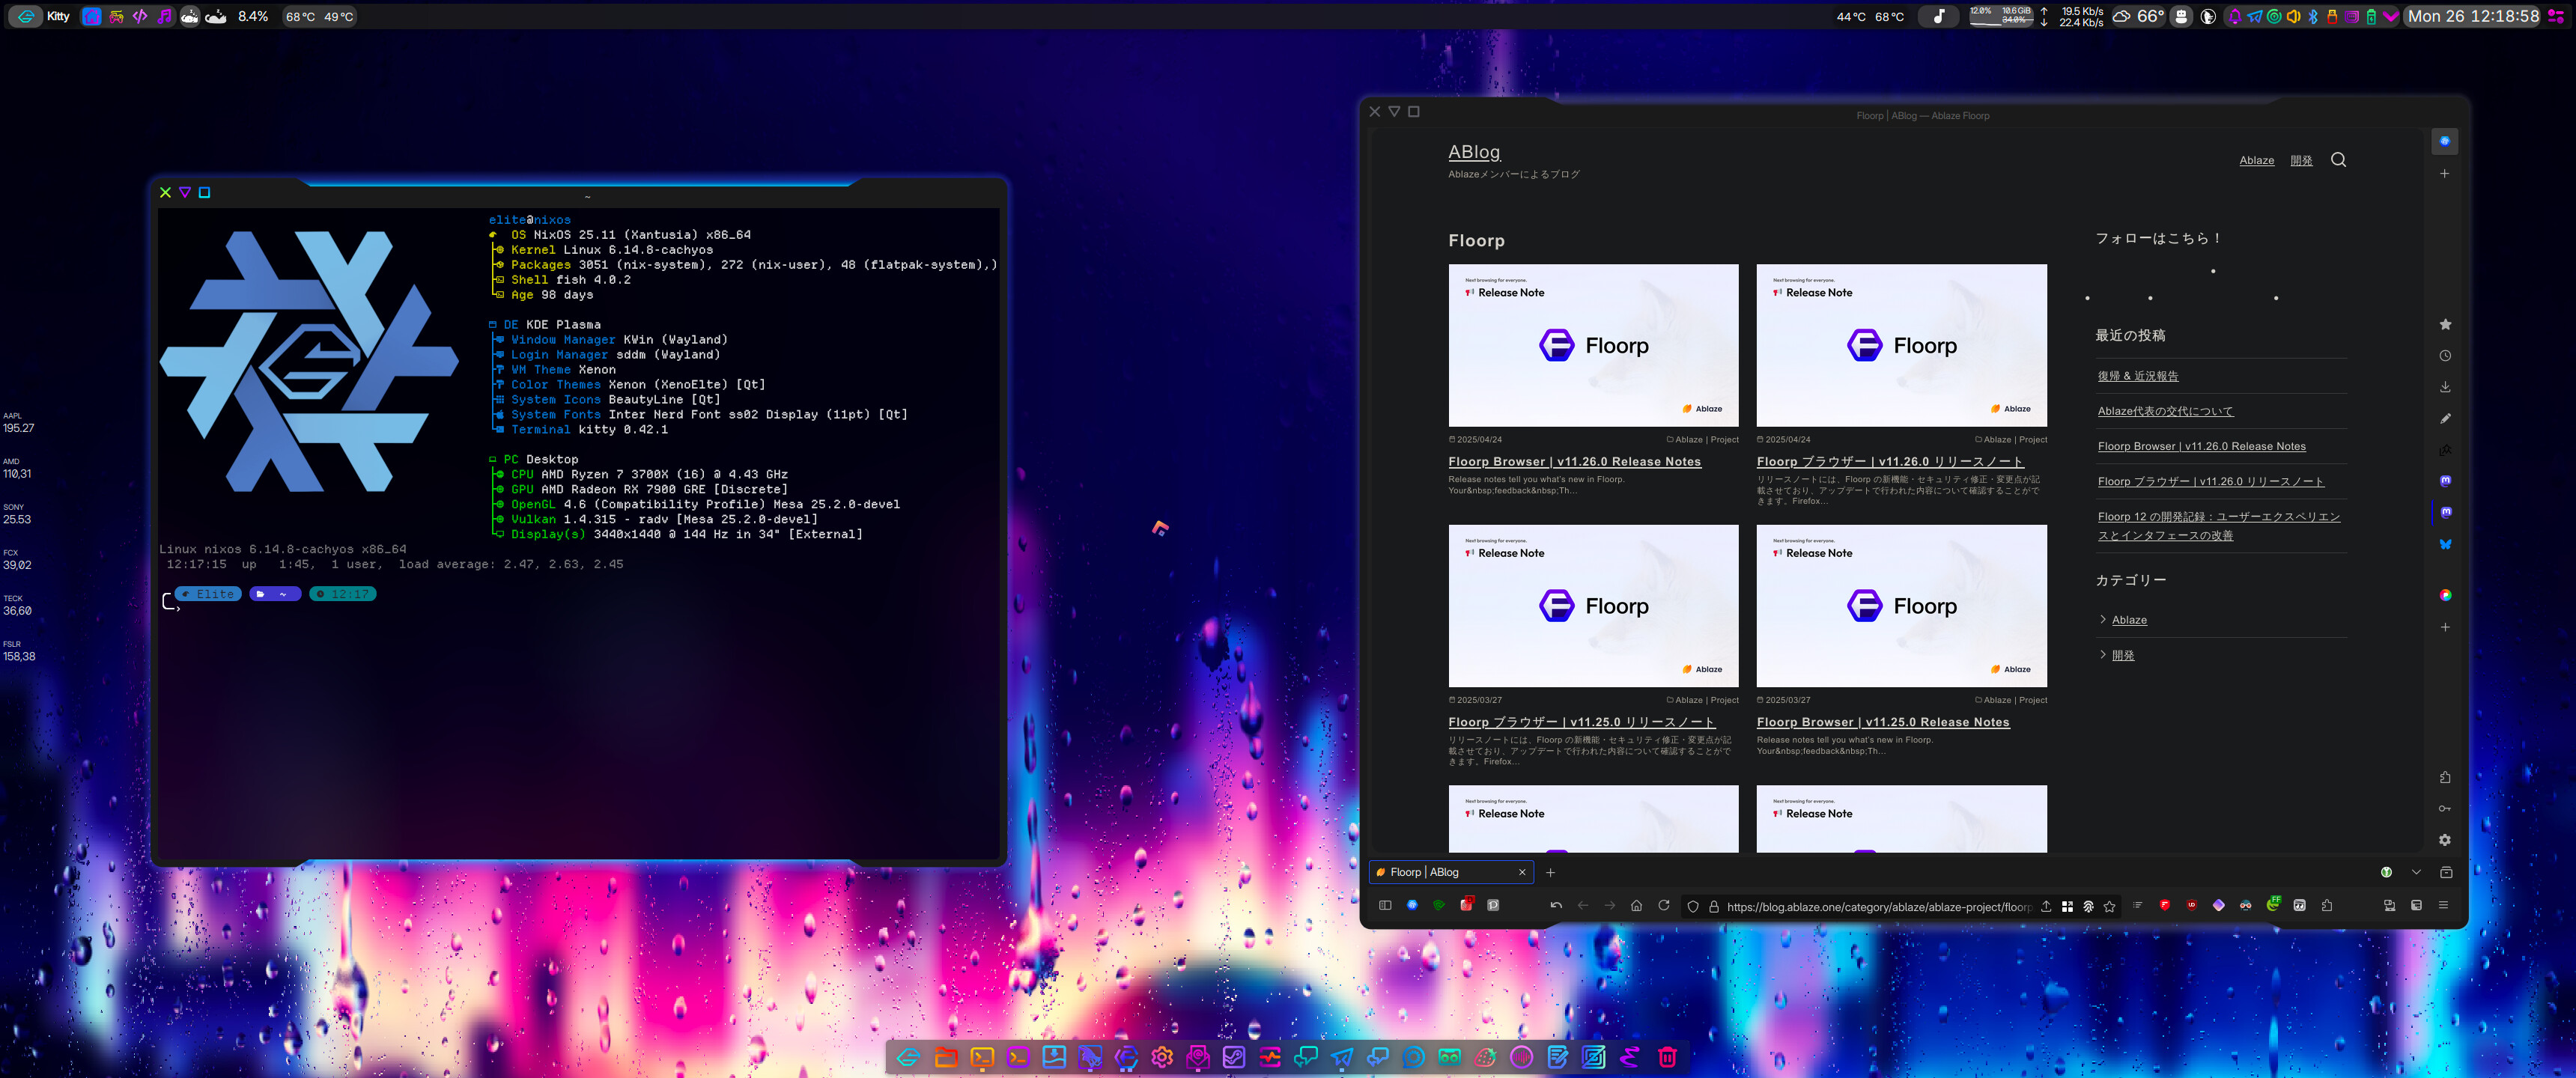Click the Ablaze category link in sidebar
The width and height of the screenshot is (2576, 1078).
point(2129,620)
